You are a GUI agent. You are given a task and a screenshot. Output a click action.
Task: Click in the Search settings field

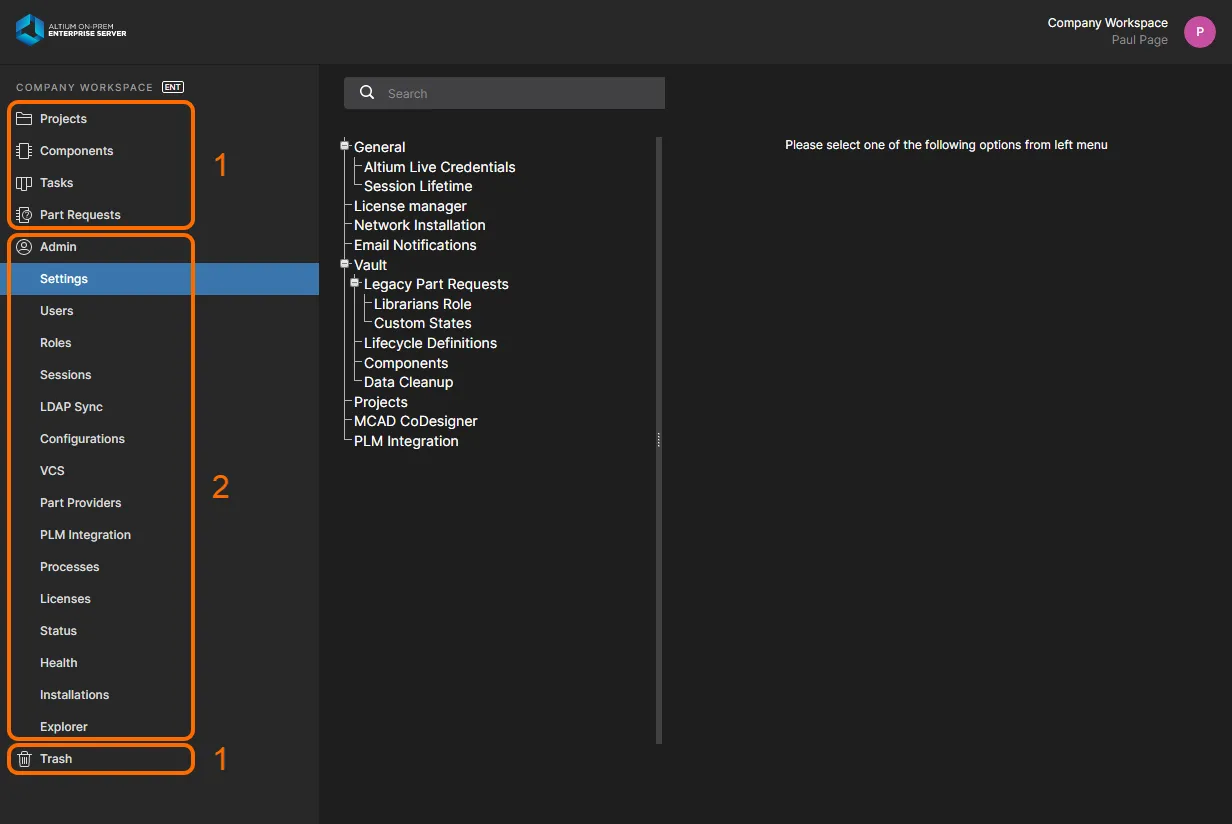pyautogui.click(x=504, y=93)
